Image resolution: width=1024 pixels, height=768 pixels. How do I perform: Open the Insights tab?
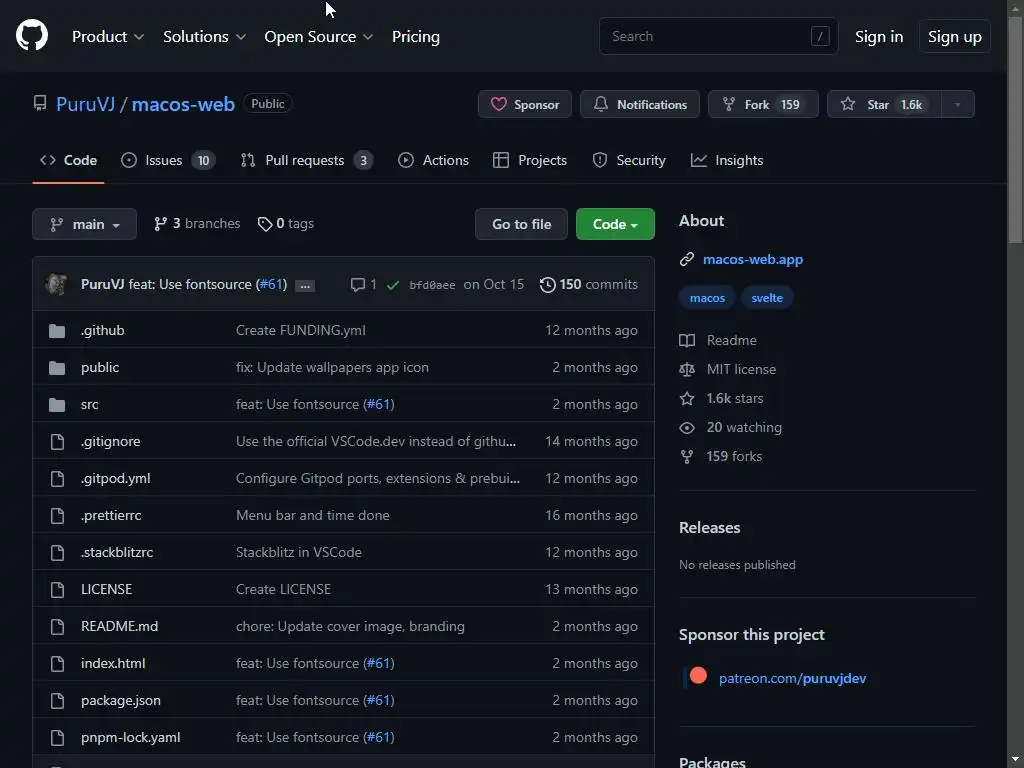click(727, 160)
